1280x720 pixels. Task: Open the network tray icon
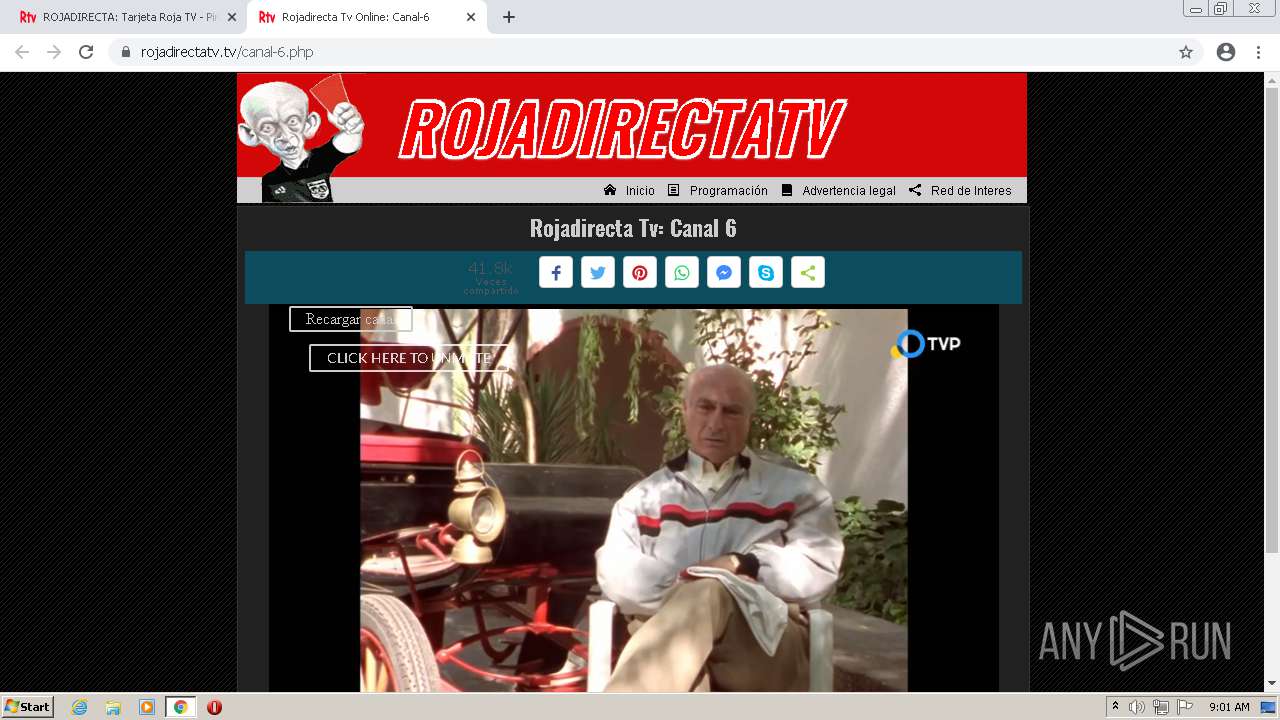click(1161, 707)
